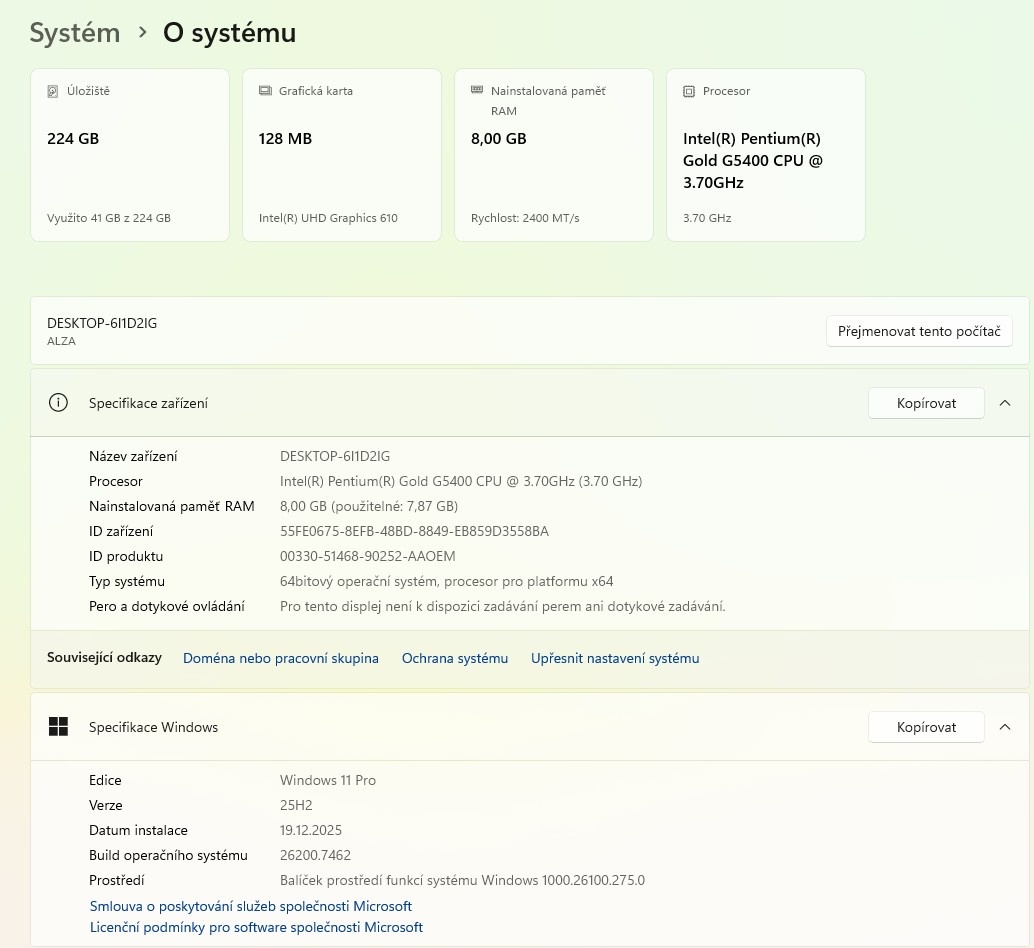Screen dimensions: 1034x948
Task: Open Doména nebo pracovní skupina link
Action: pos(281,658)
